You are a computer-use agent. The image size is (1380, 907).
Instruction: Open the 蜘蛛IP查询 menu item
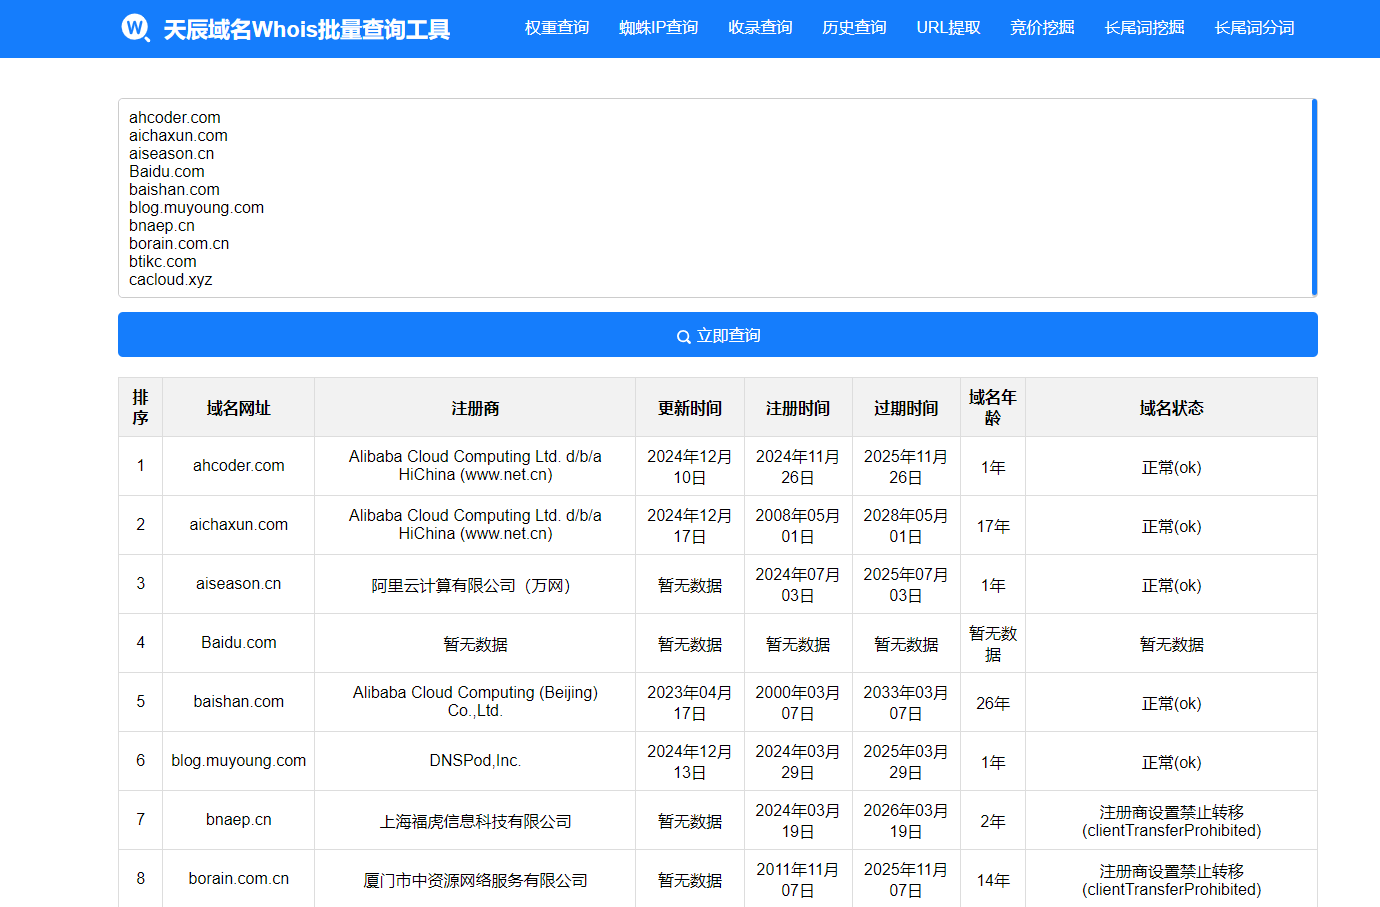658,28
